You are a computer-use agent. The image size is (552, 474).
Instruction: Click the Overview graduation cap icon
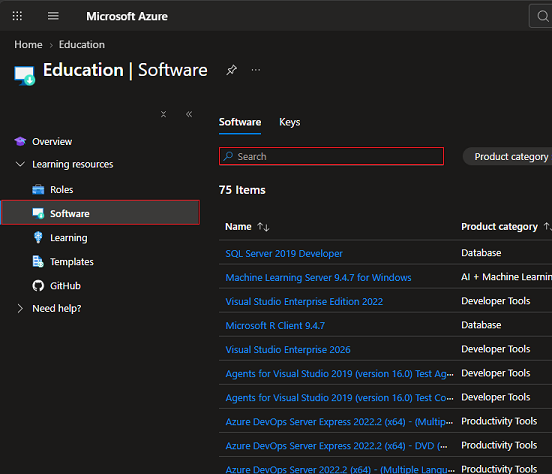click(x=20, y=141)
